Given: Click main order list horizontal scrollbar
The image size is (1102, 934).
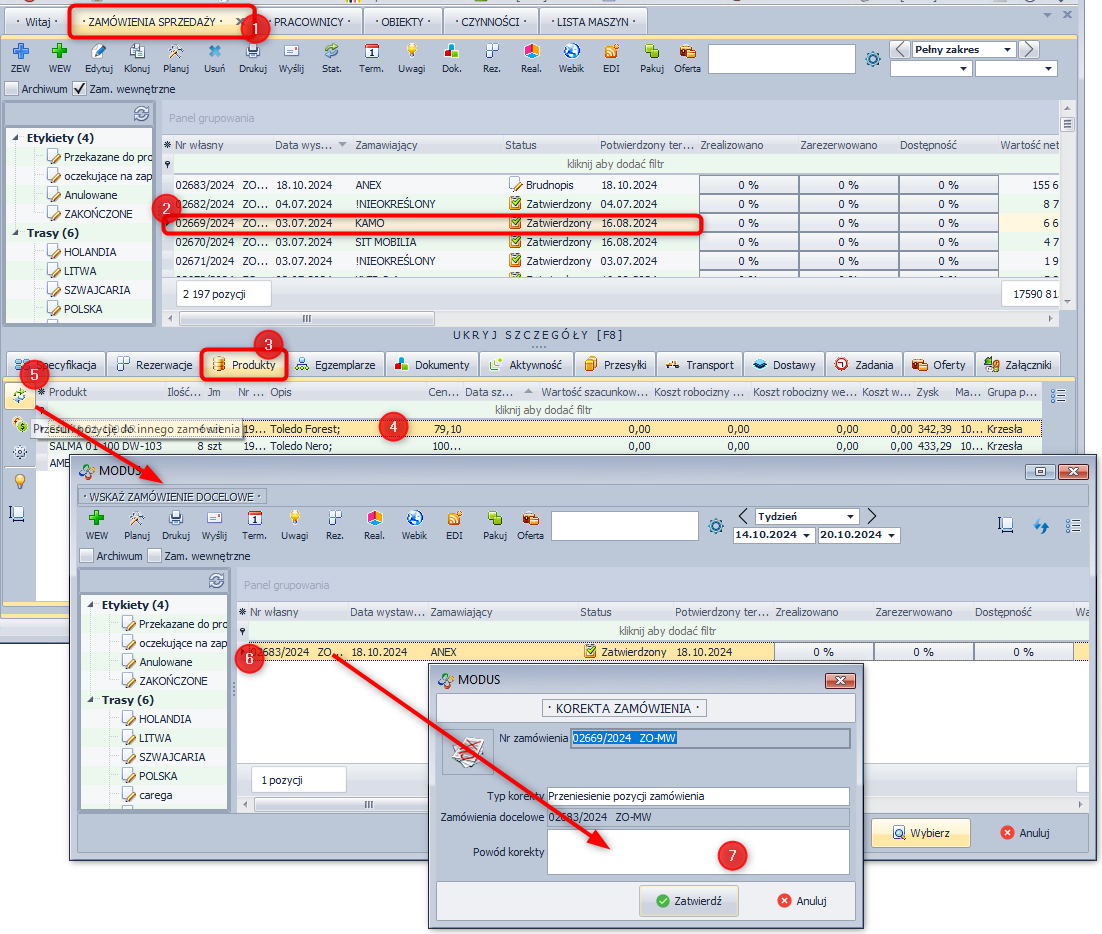Looking at the screenshot, I should (307, 318).
